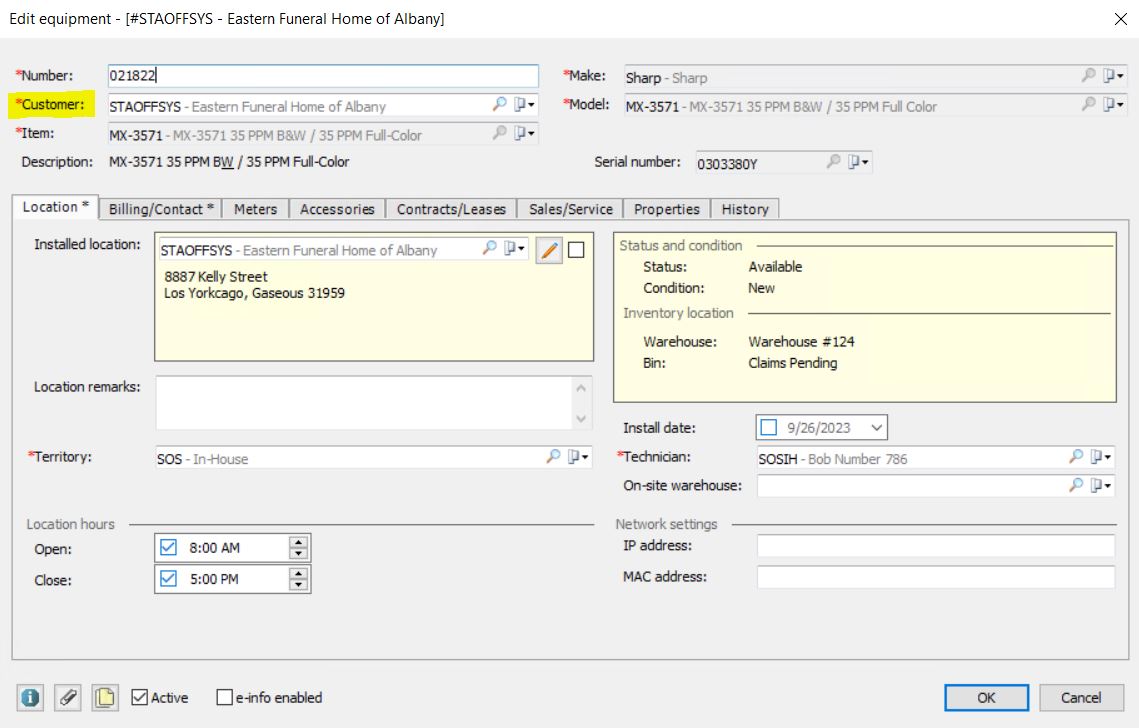The image size is (1139, 728).
Task: Click the Claims Pending bin value
Action: (793, 363)
